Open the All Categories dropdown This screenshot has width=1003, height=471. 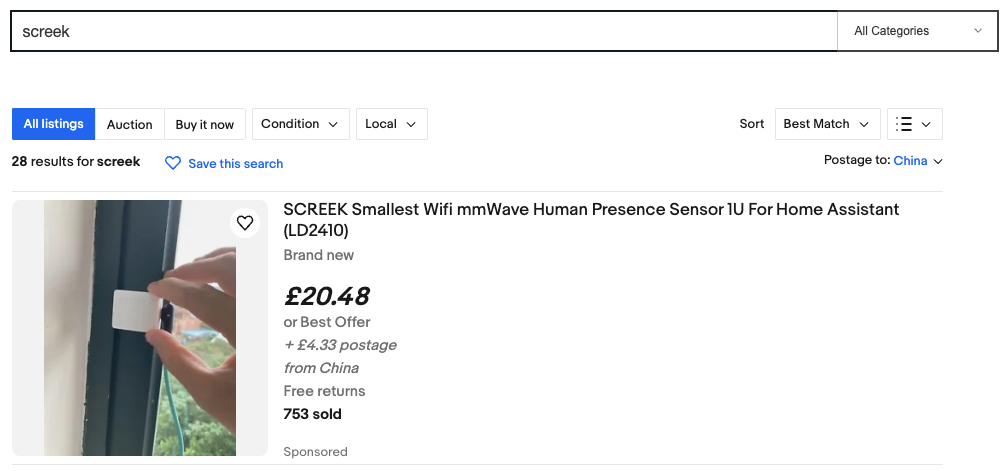(917, 31)
